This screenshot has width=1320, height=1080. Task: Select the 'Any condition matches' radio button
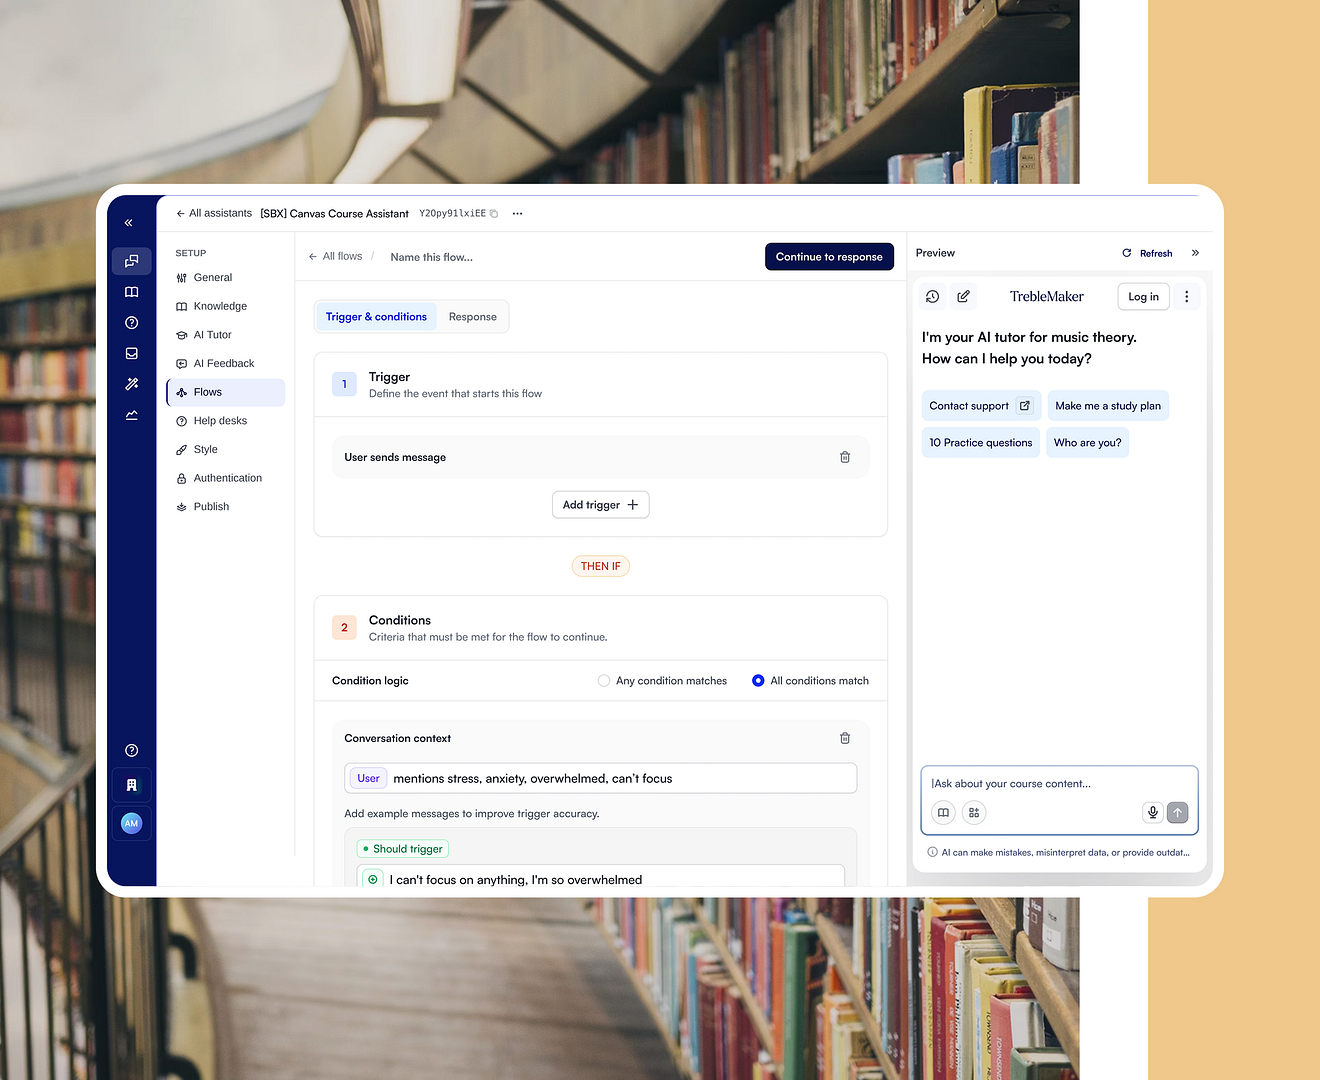604,680
